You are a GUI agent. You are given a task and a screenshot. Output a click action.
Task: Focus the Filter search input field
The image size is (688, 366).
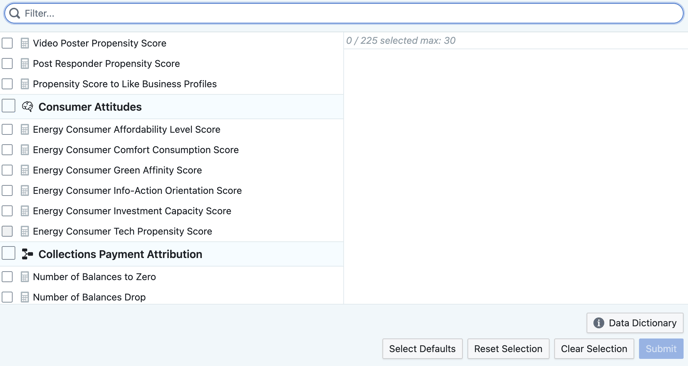point(344,14)
